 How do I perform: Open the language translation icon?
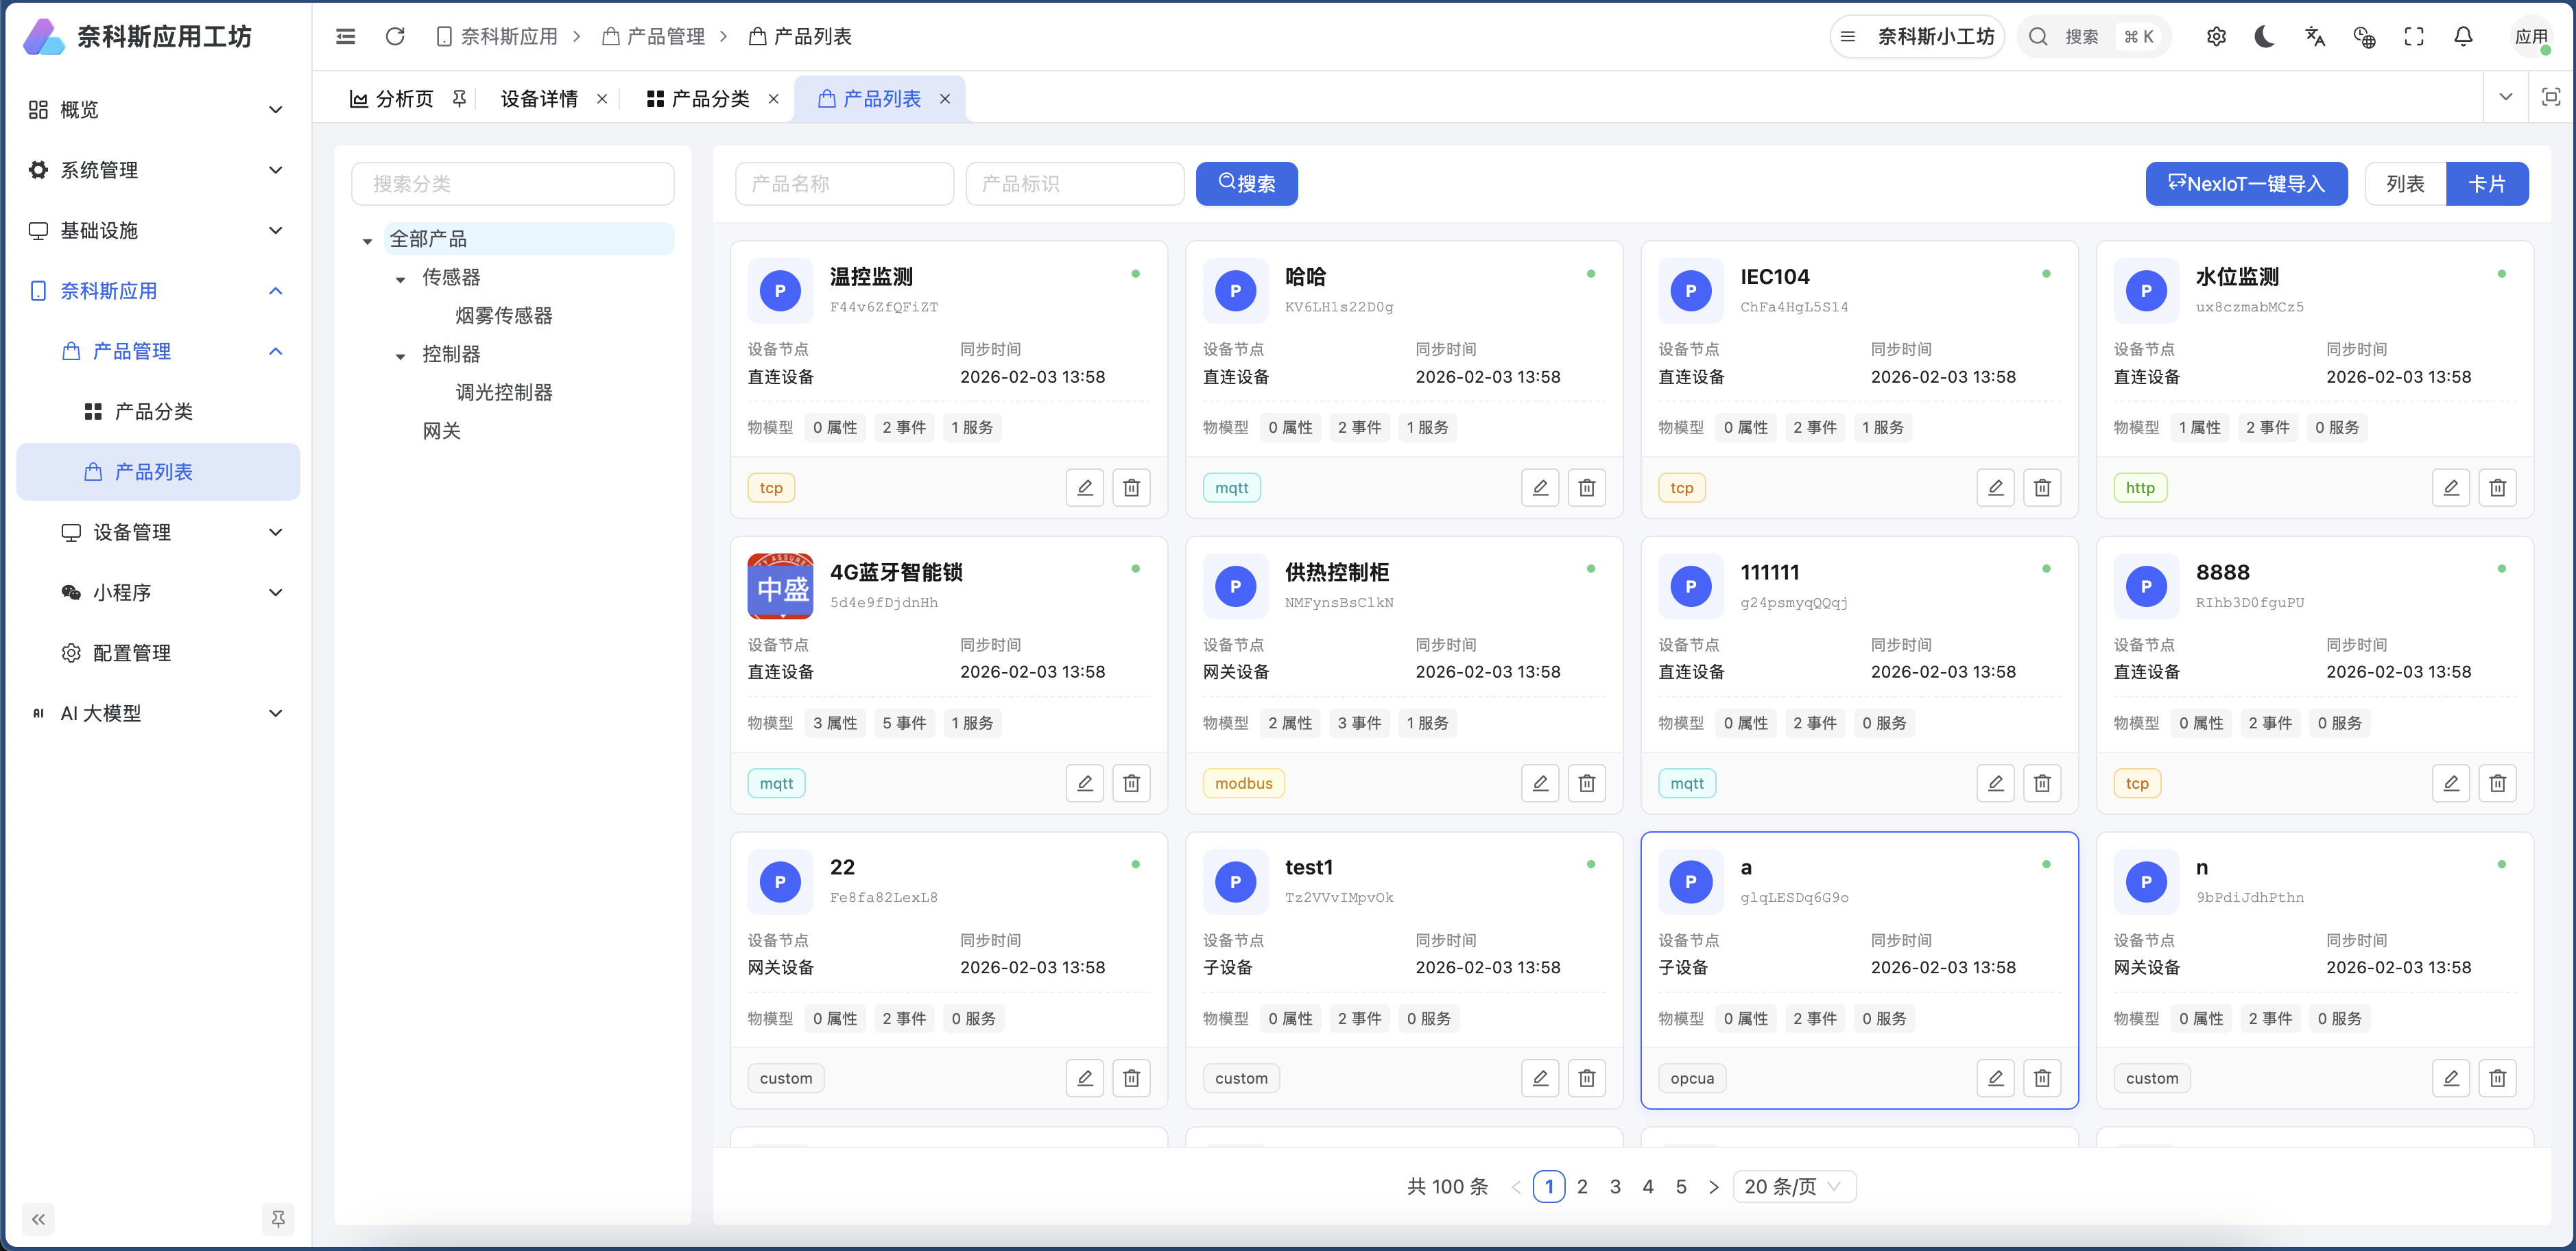[2315, 36]
